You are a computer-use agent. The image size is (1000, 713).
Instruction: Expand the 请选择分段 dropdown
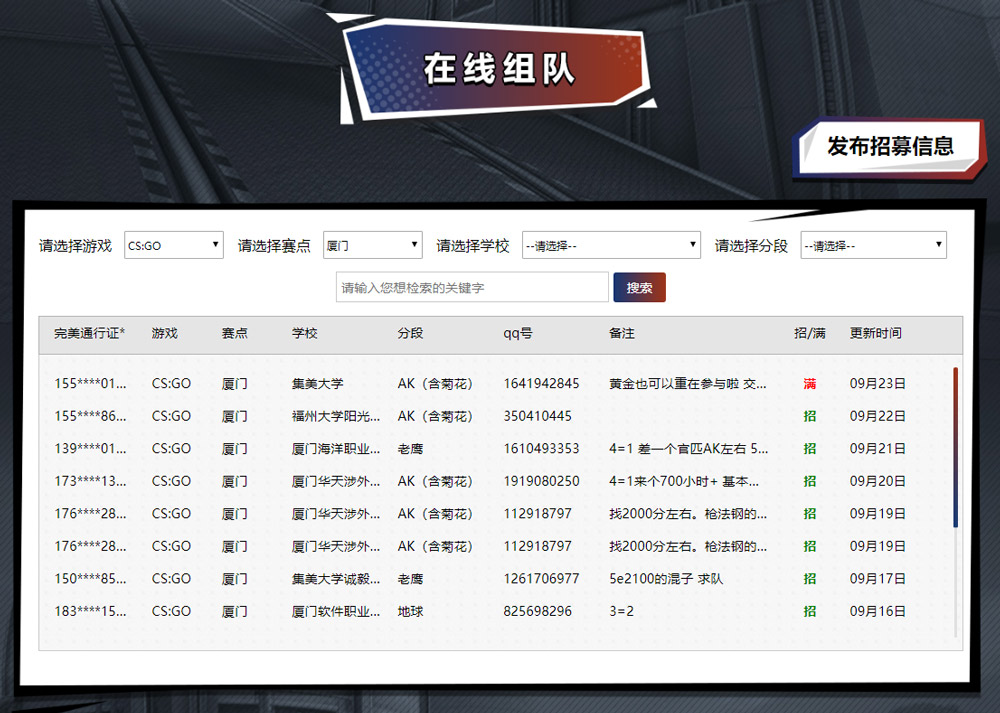[872, 244]
